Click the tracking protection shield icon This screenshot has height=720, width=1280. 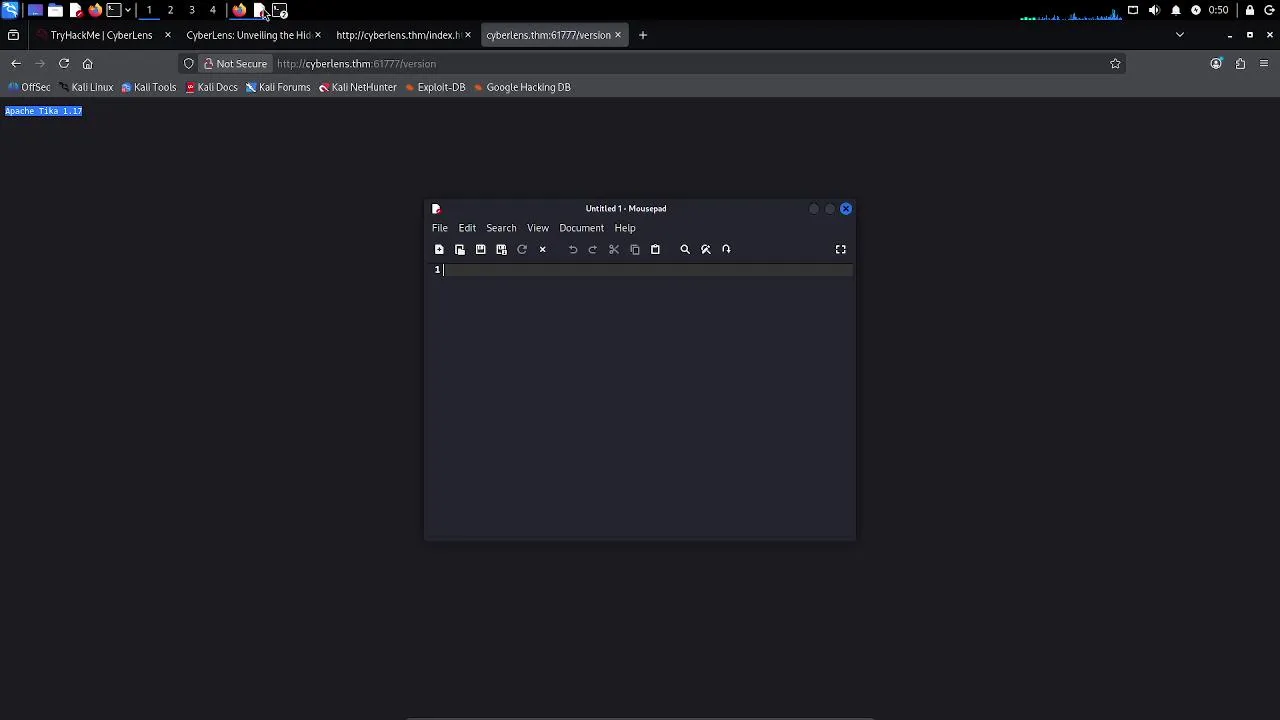pyautogui.click(x=188, y=64)
